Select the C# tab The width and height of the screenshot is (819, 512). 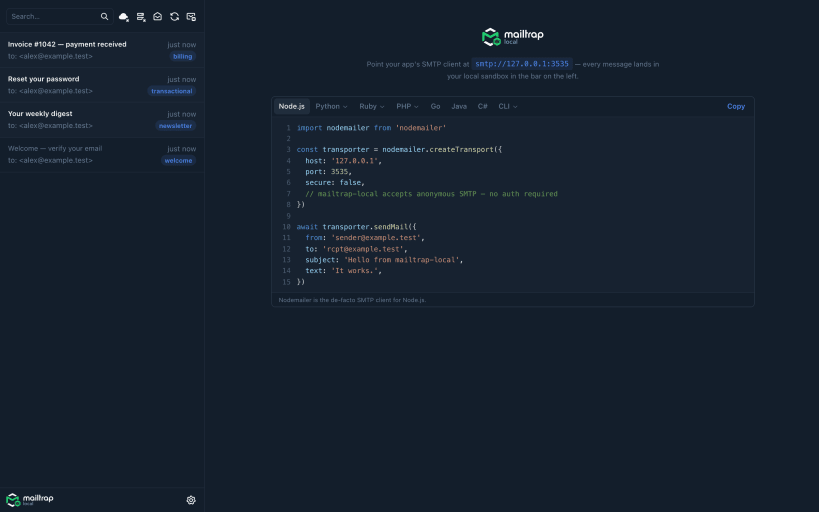point(482,106)
